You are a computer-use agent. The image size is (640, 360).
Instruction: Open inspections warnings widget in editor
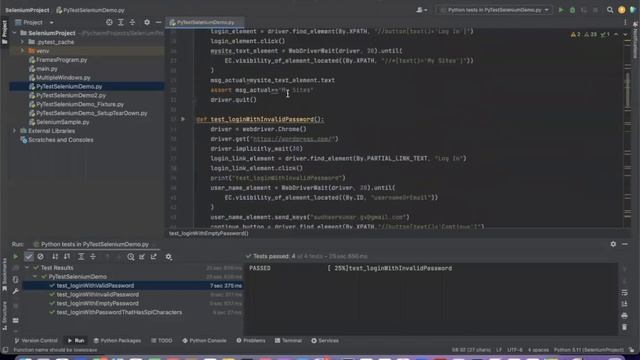(591, 35)
